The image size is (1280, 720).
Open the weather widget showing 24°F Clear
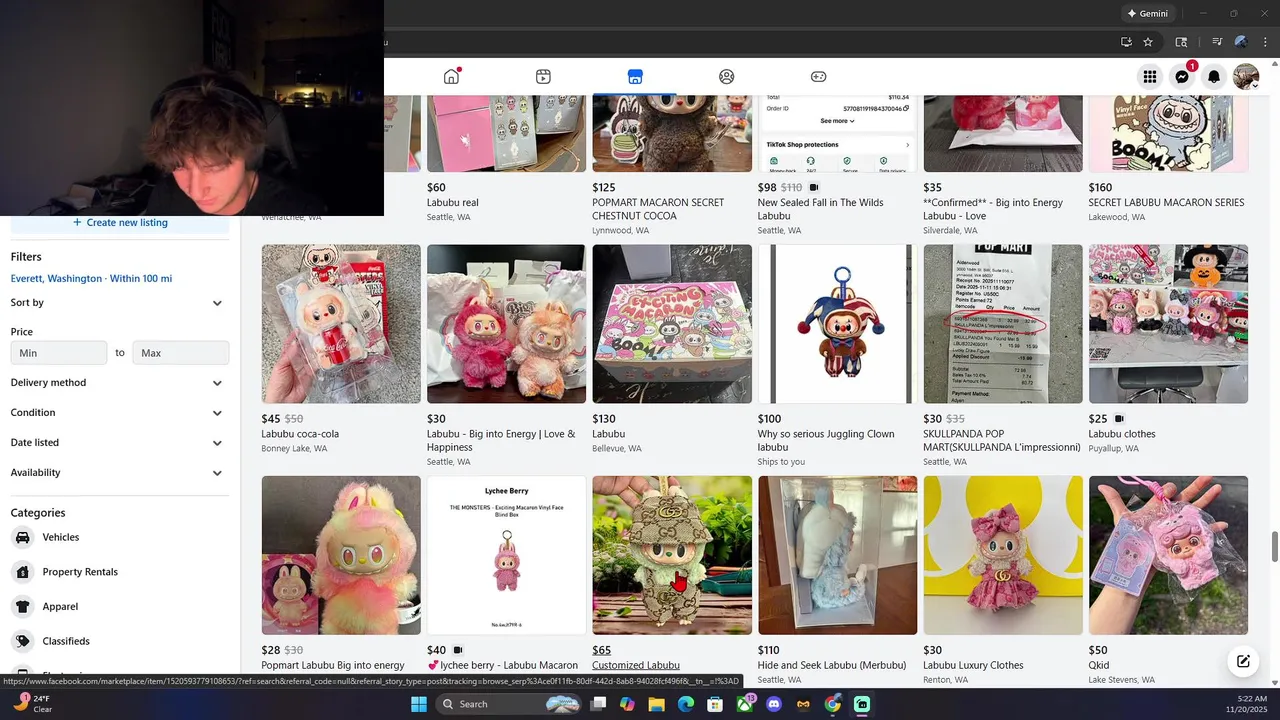[x=34, y=704]
